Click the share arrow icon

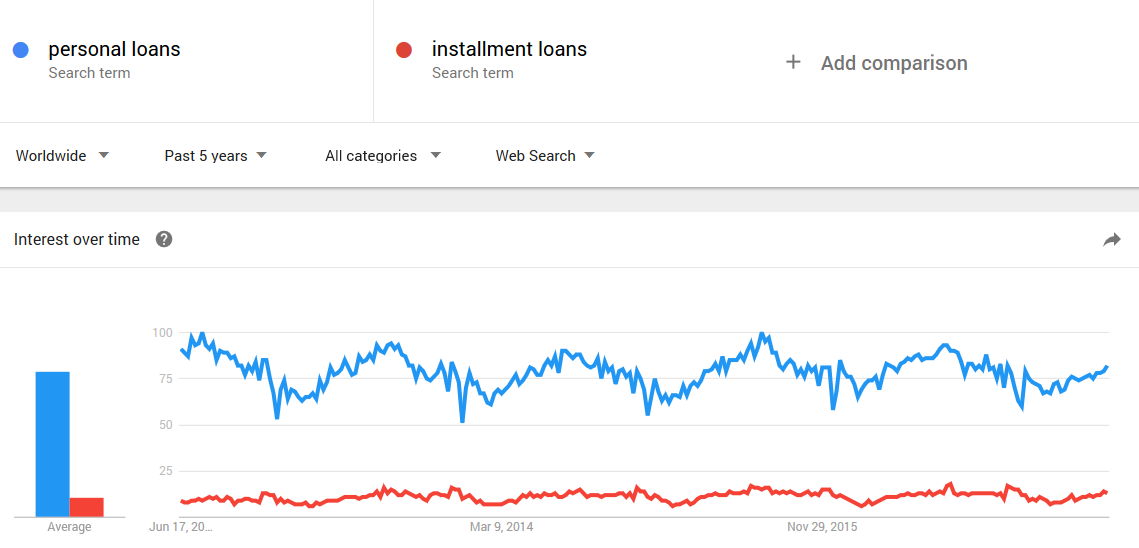(x=1112, y=240)
